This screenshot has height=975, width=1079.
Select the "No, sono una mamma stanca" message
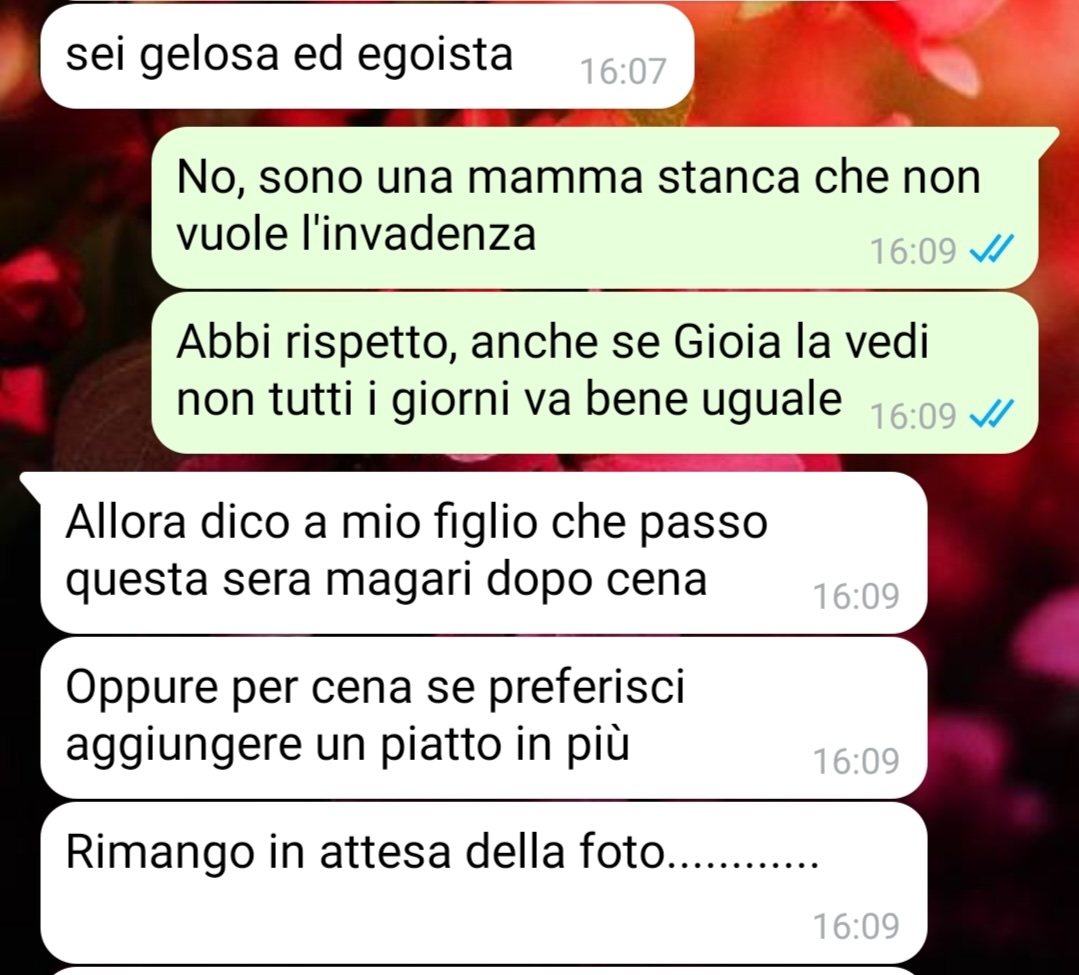(x=595, y=207)
